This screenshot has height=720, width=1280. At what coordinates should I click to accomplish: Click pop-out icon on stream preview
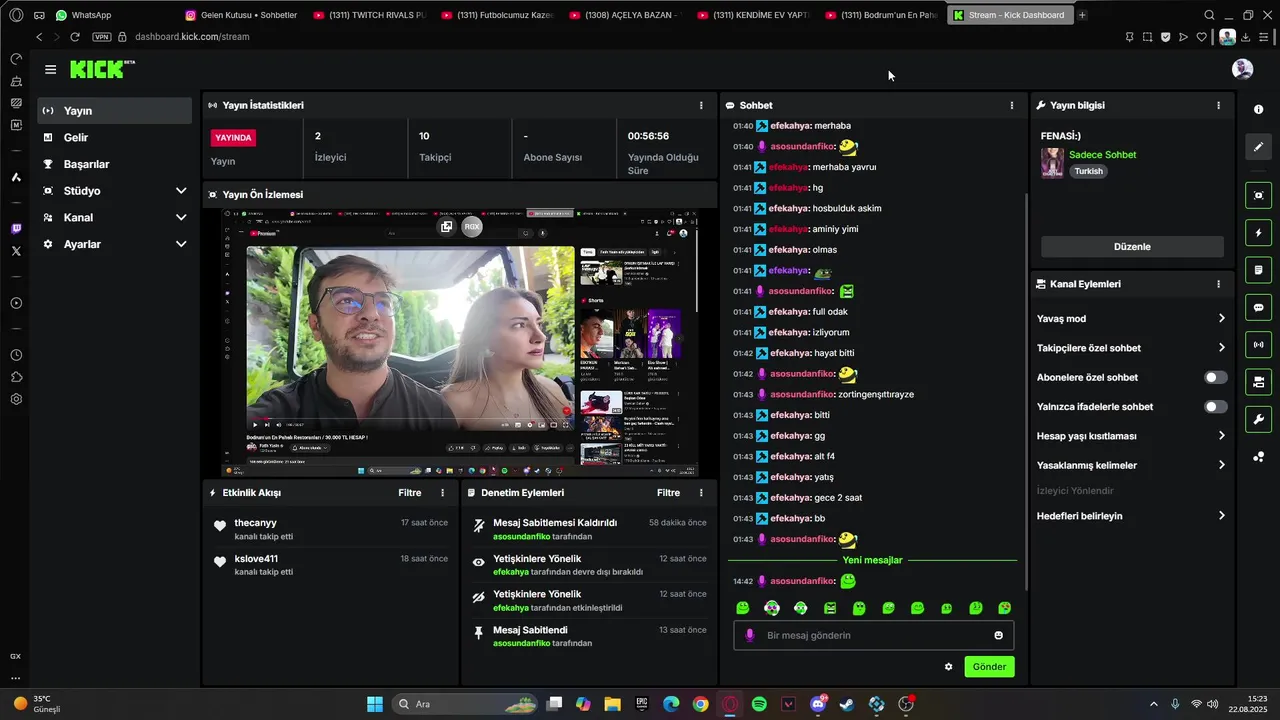[446, 227]
